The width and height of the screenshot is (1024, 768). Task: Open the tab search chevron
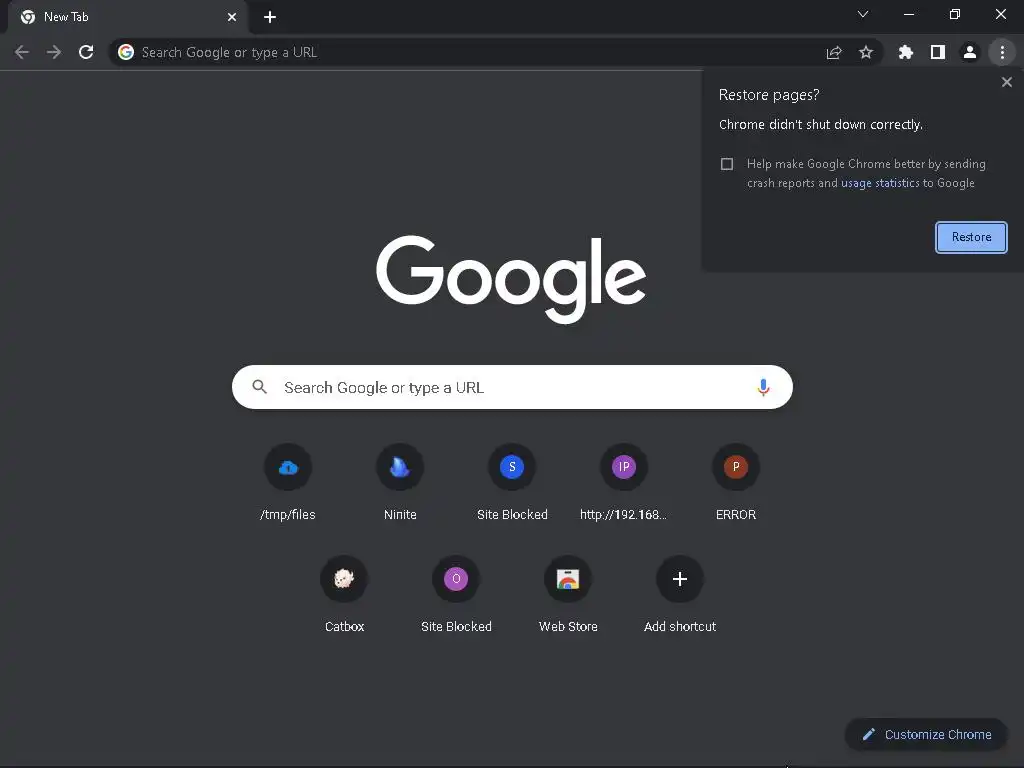863,14
